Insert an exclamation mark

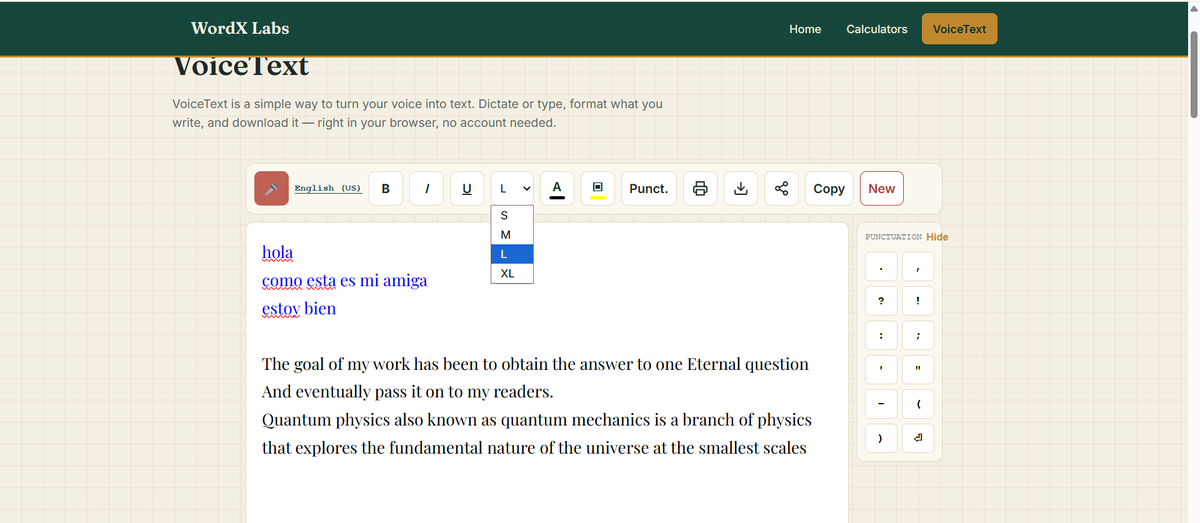pos(917,300)
